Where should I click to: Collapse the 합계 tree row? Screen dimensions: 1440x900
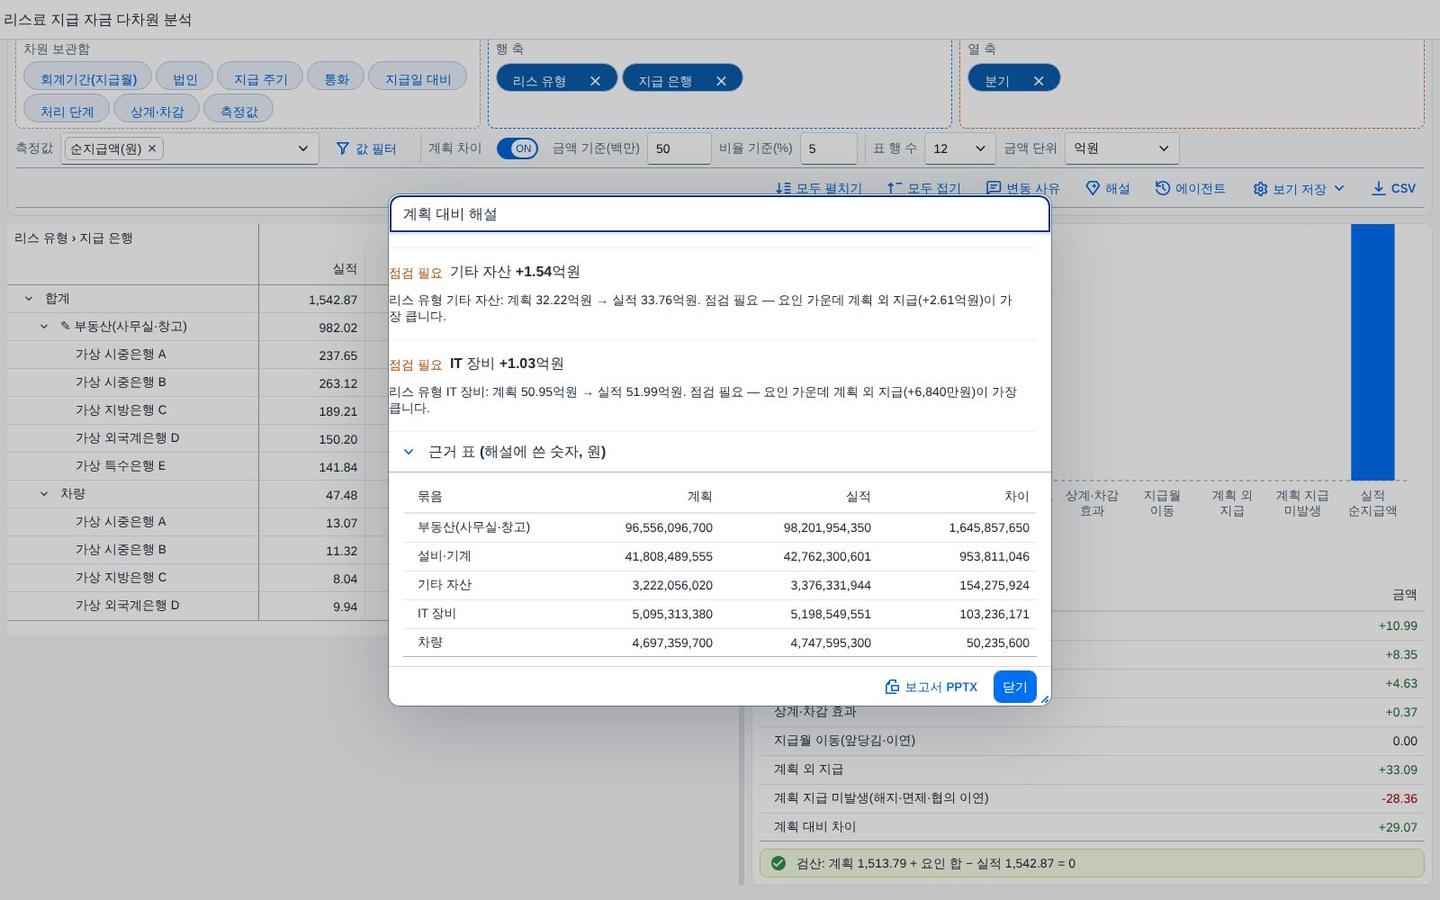28,299
